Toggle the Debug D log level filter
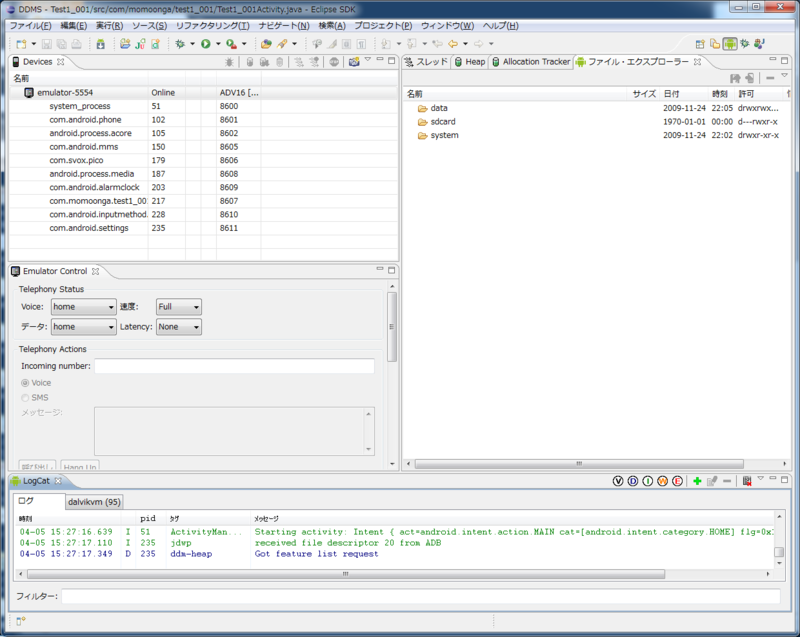This screenshot has width=800, height=637. (x=633, y=481)
